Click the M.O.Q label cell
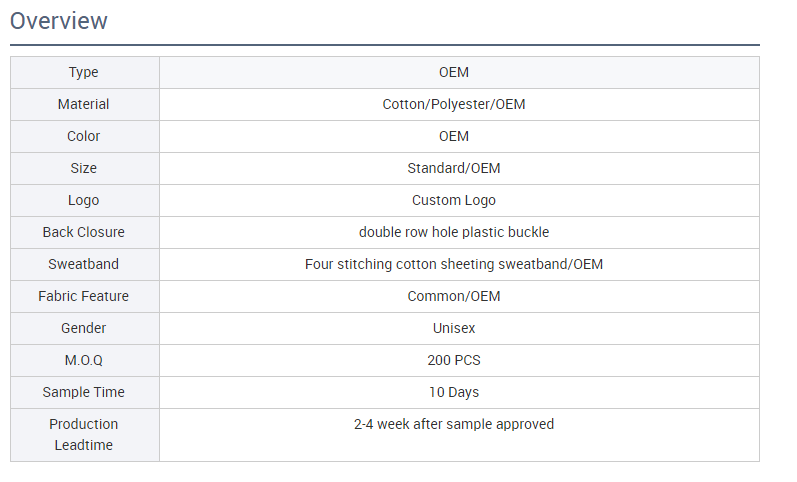The height and width of the screenshot is (482, 797). (84, 360)
